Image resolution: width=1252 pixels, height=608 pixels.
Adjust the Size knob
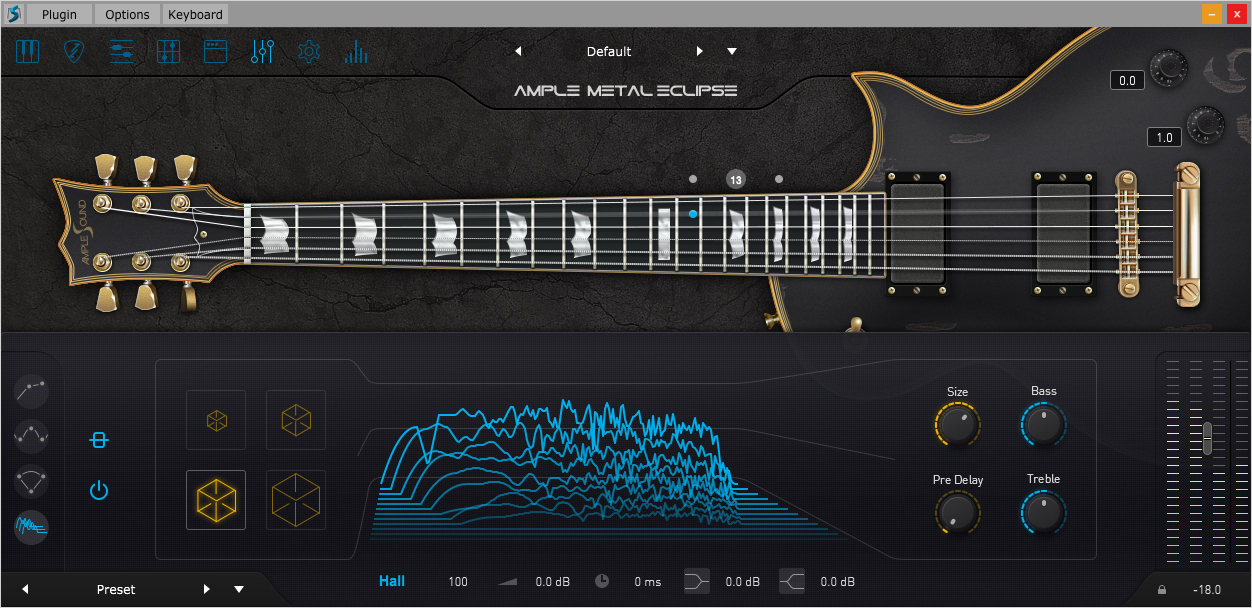958,425
